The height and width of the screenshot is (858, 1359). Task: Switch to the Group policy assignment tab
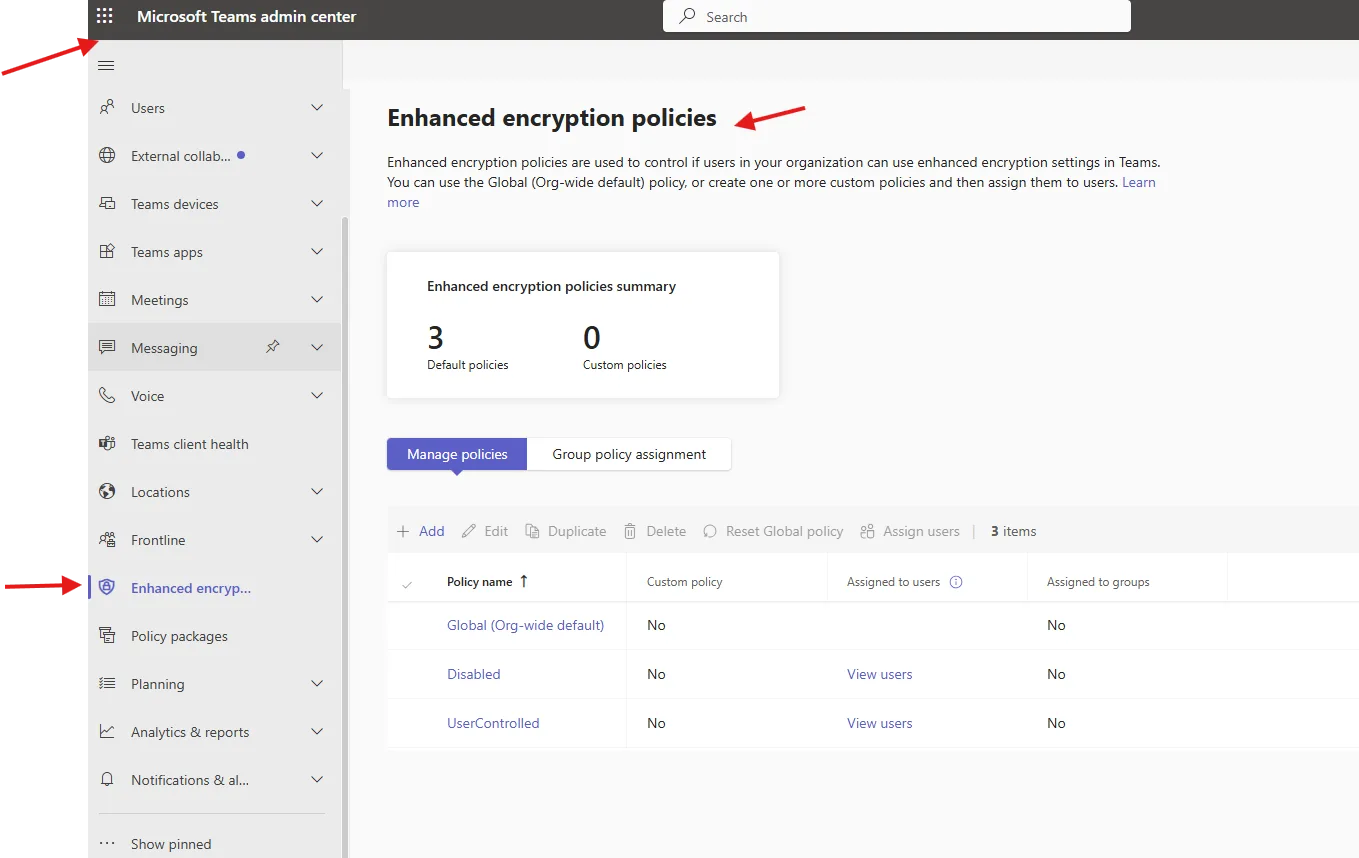[629, 454]
